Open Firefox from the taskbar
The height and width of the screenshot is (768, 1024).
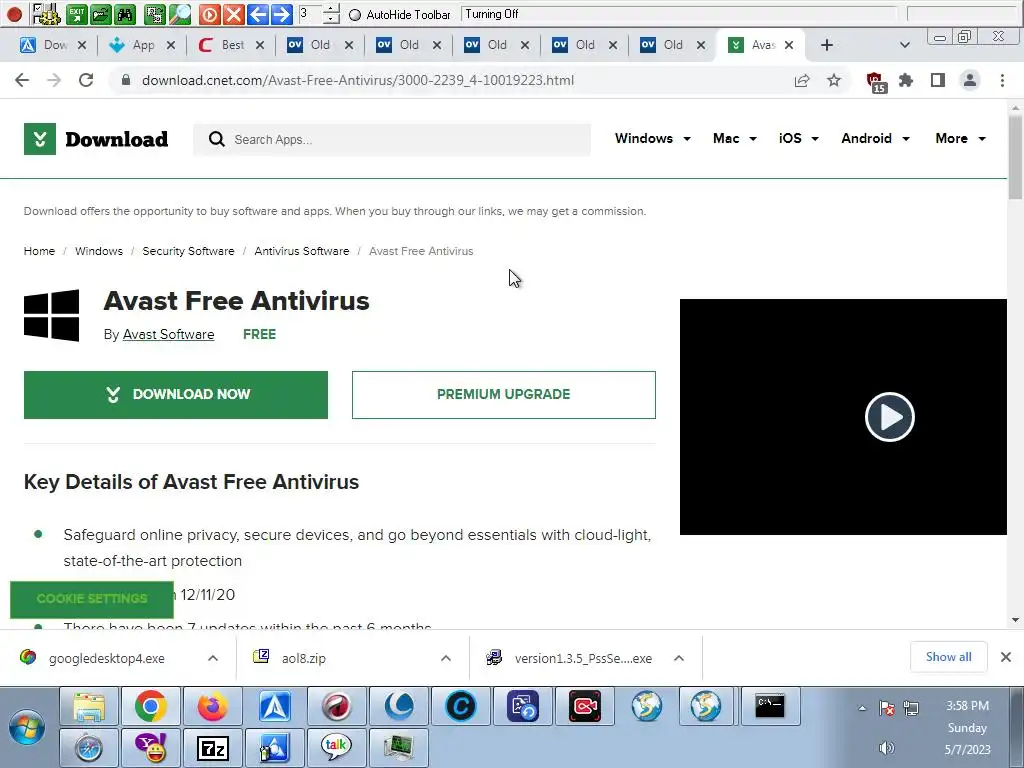(213, 706)
